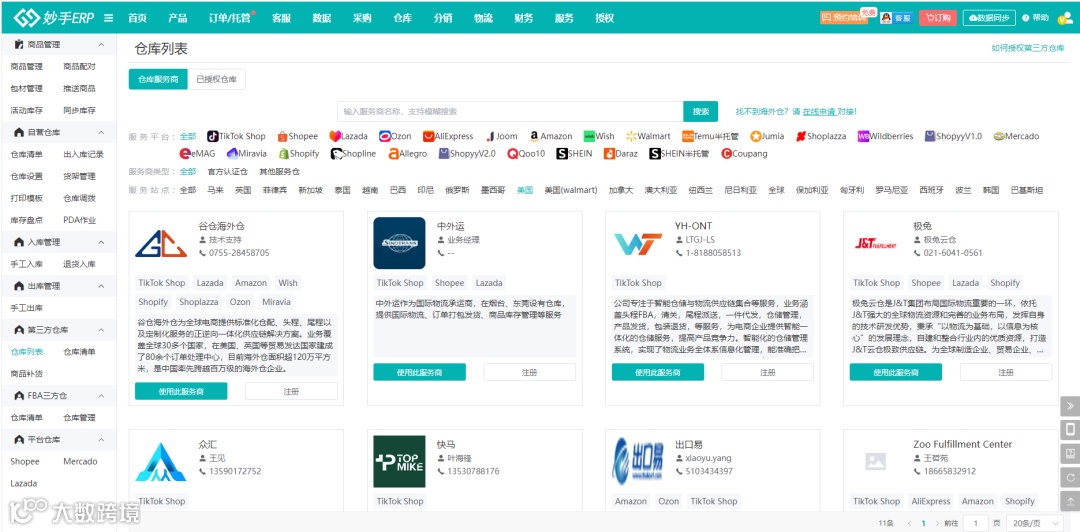Filter by the Shopline platform
Screen dimensions: 1080x532
point(353,154)
